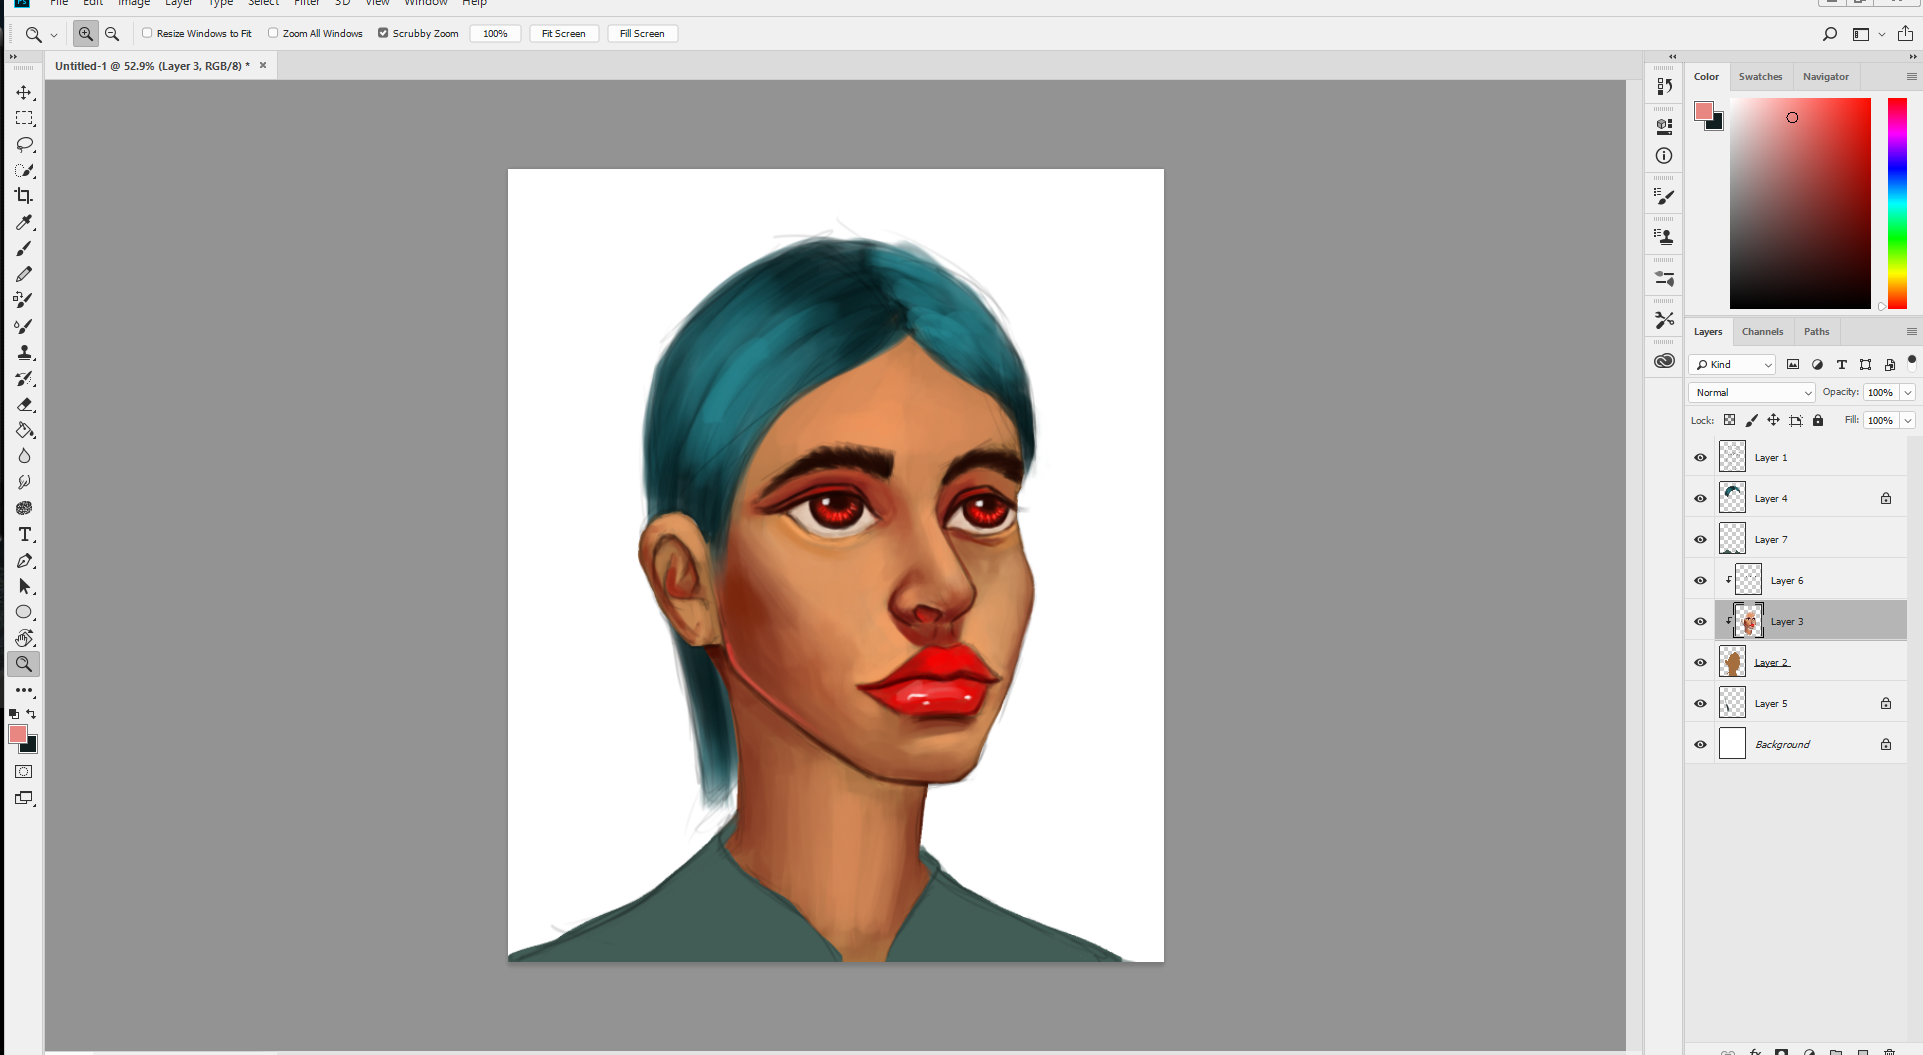Screen dimensions: 1923x1055
Task: Click the hue slider in Color panel
Action: click(x=1897, y=203)
